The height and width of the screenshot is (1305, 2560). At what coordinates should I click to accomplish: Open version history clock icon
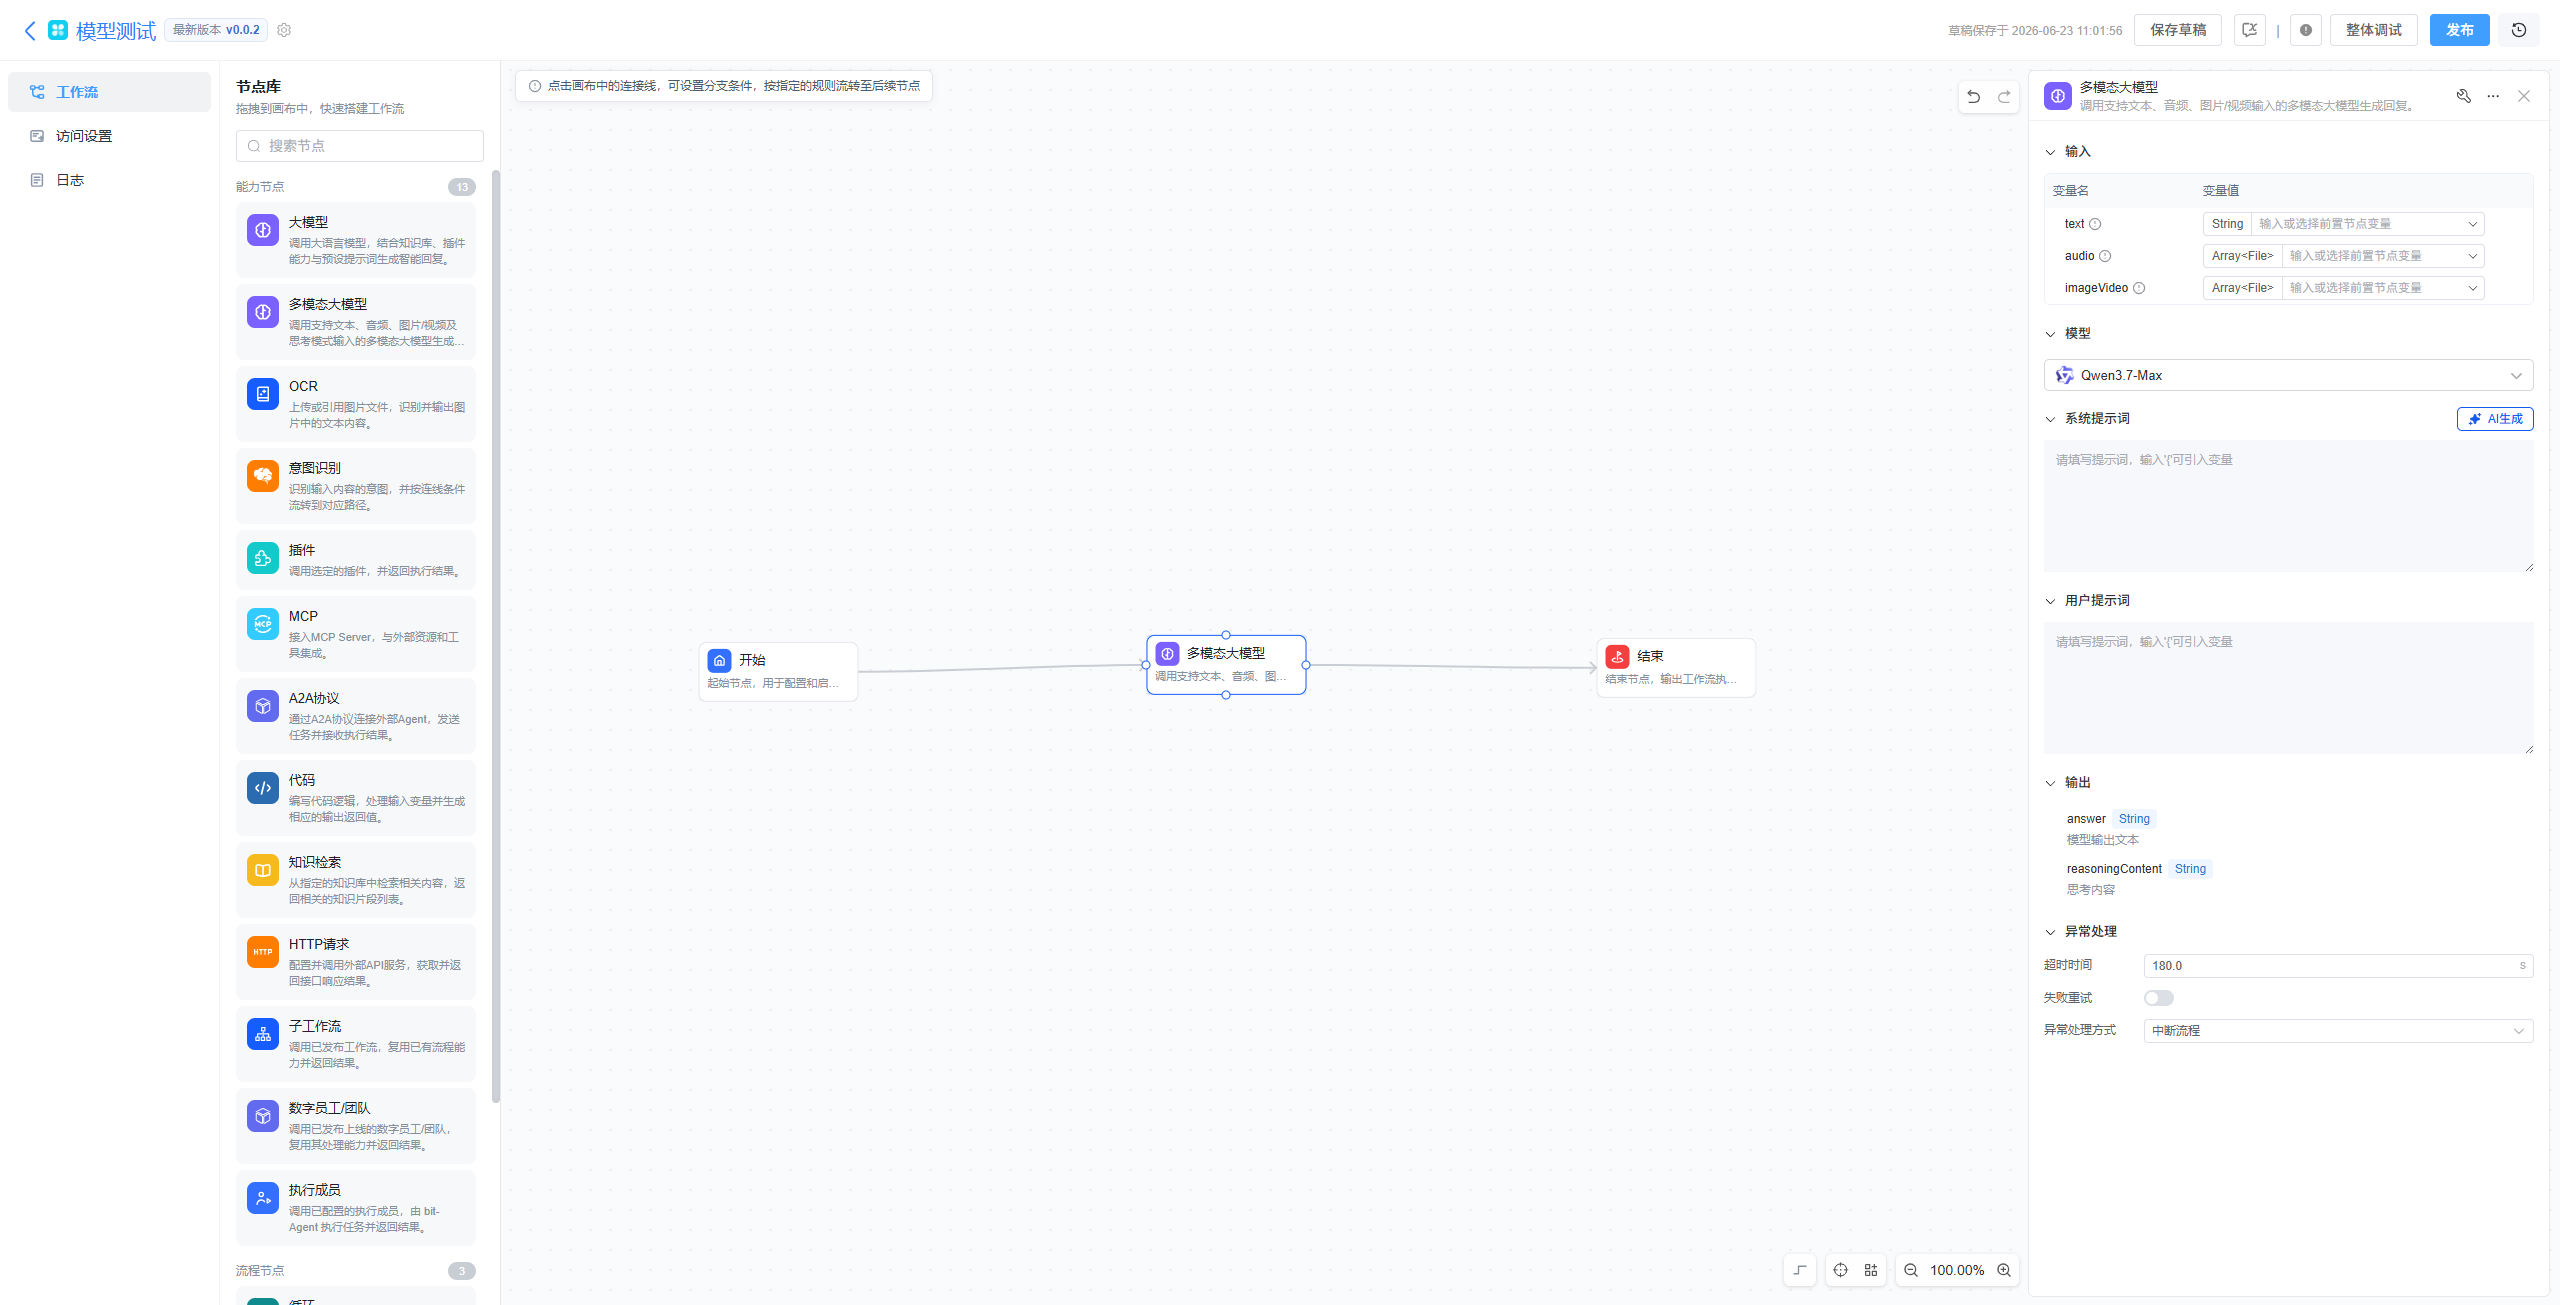coord(2519,30)
